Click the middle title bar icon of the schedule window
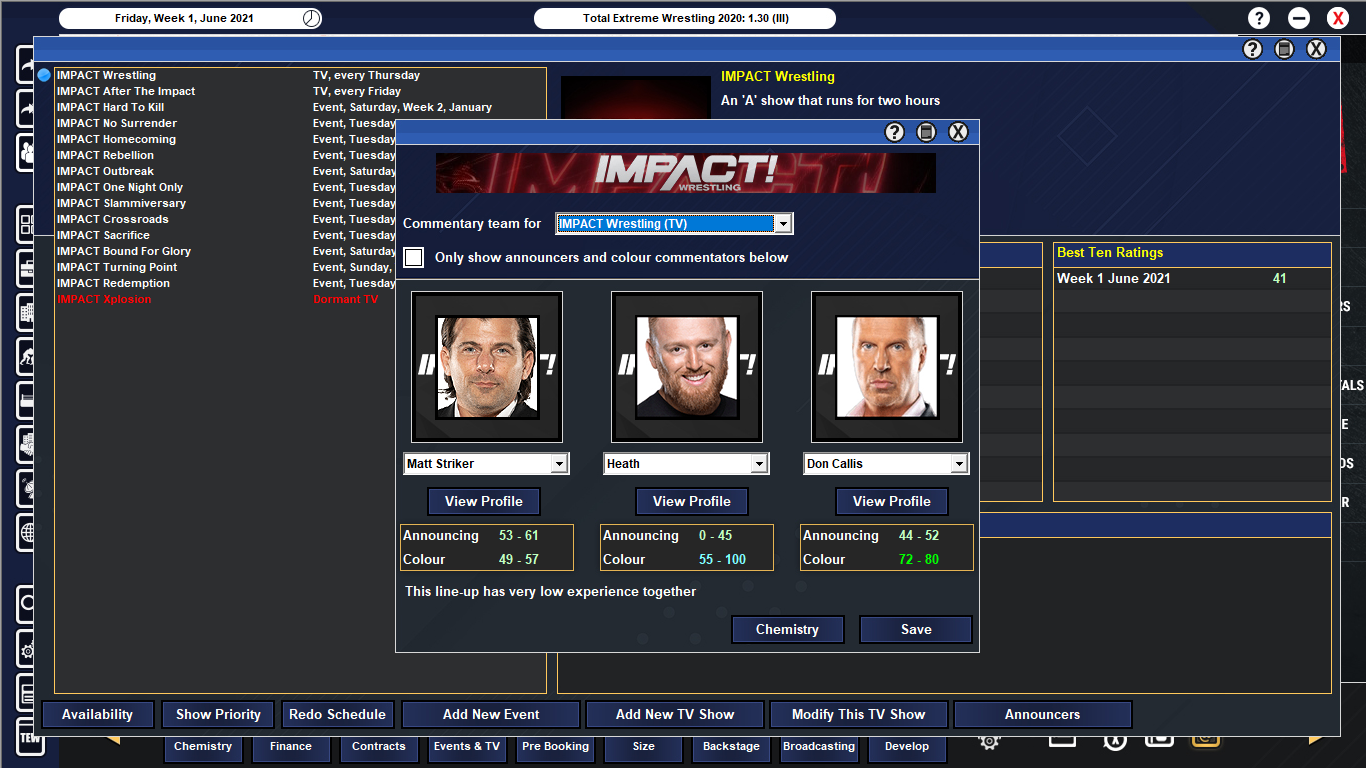 click(1285, 49)
